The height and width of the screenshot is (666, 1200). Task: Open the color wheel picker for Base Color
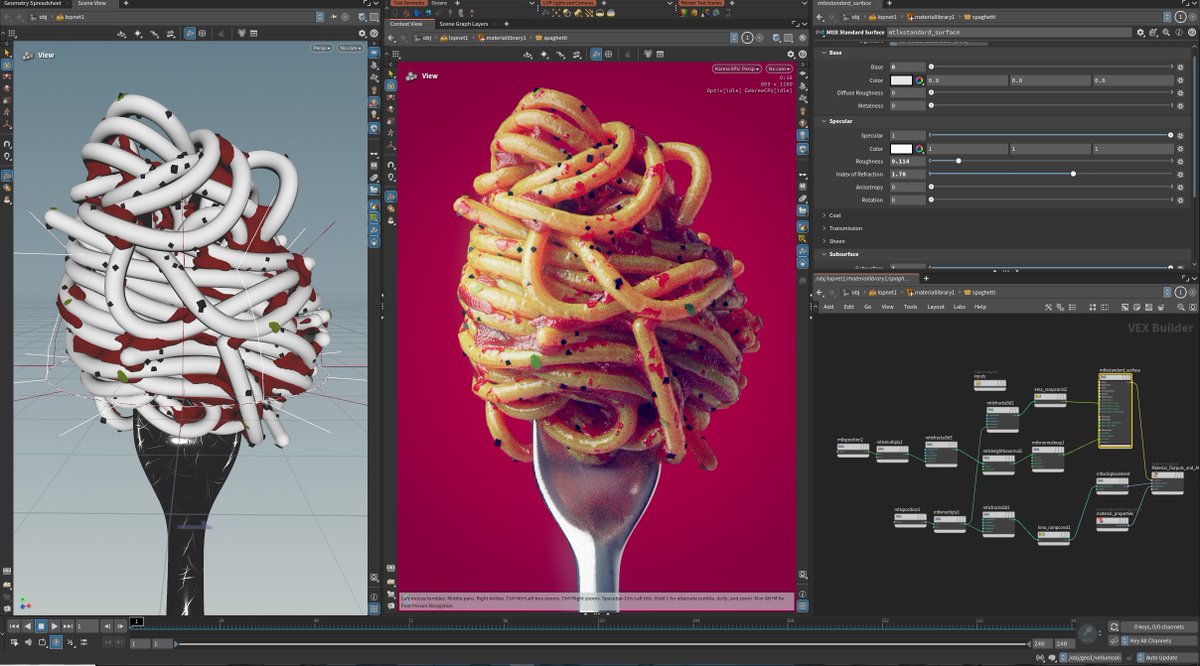[919, 80]
